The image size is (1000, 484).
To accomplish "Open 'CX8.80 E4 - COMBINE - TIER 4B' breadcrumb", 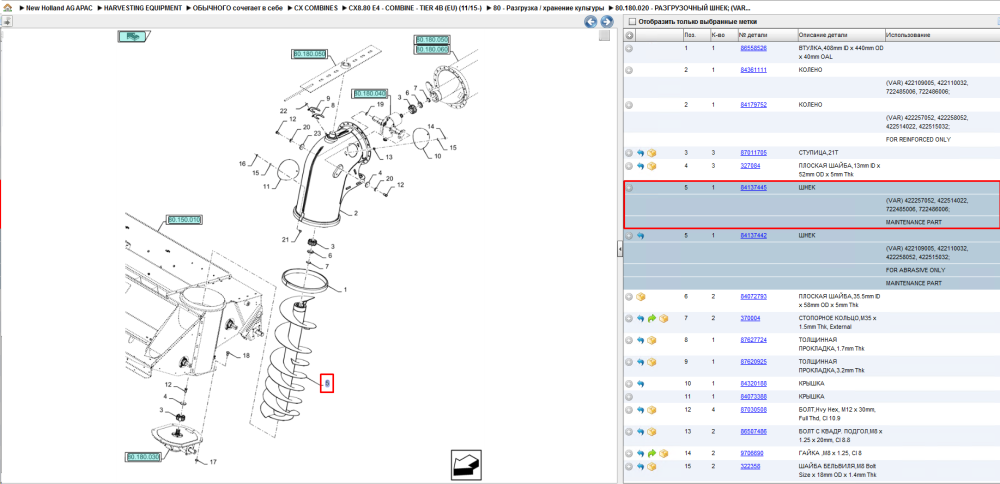I will pyautogui.click(x=415, y=8).
